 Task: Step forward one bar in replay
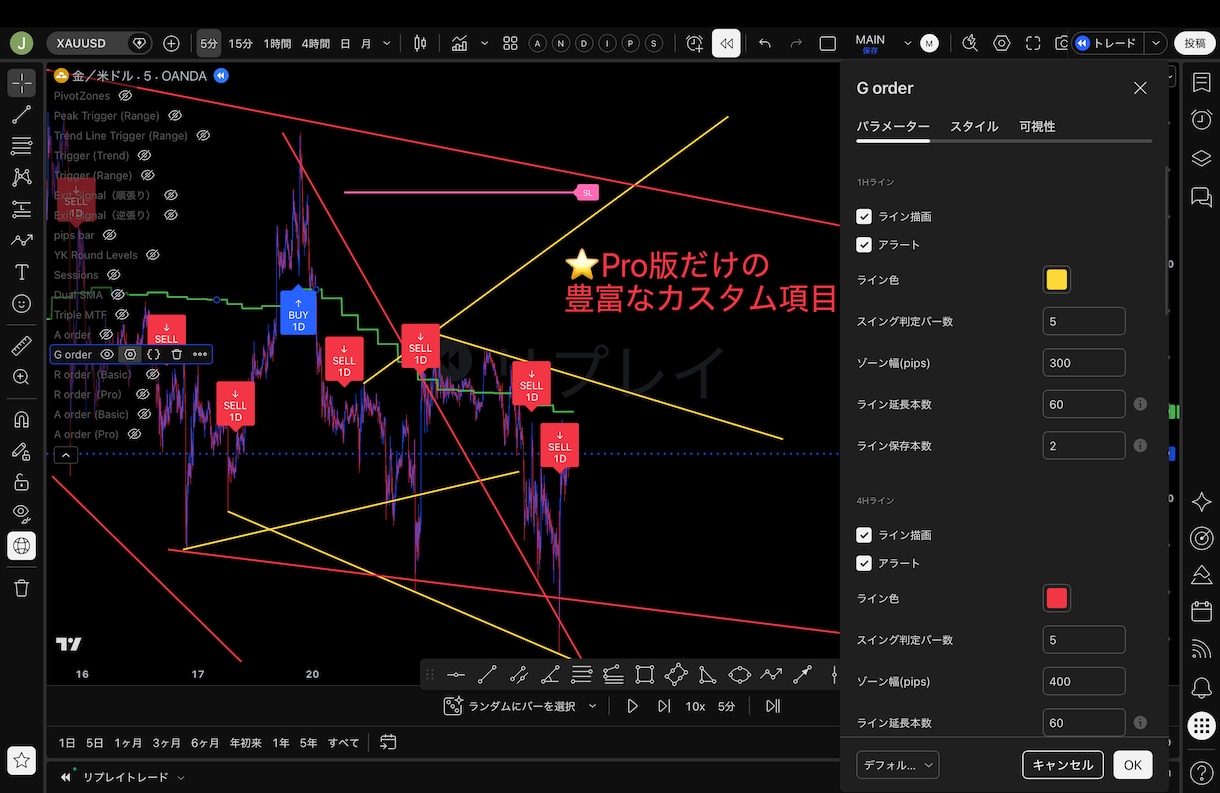664,706
